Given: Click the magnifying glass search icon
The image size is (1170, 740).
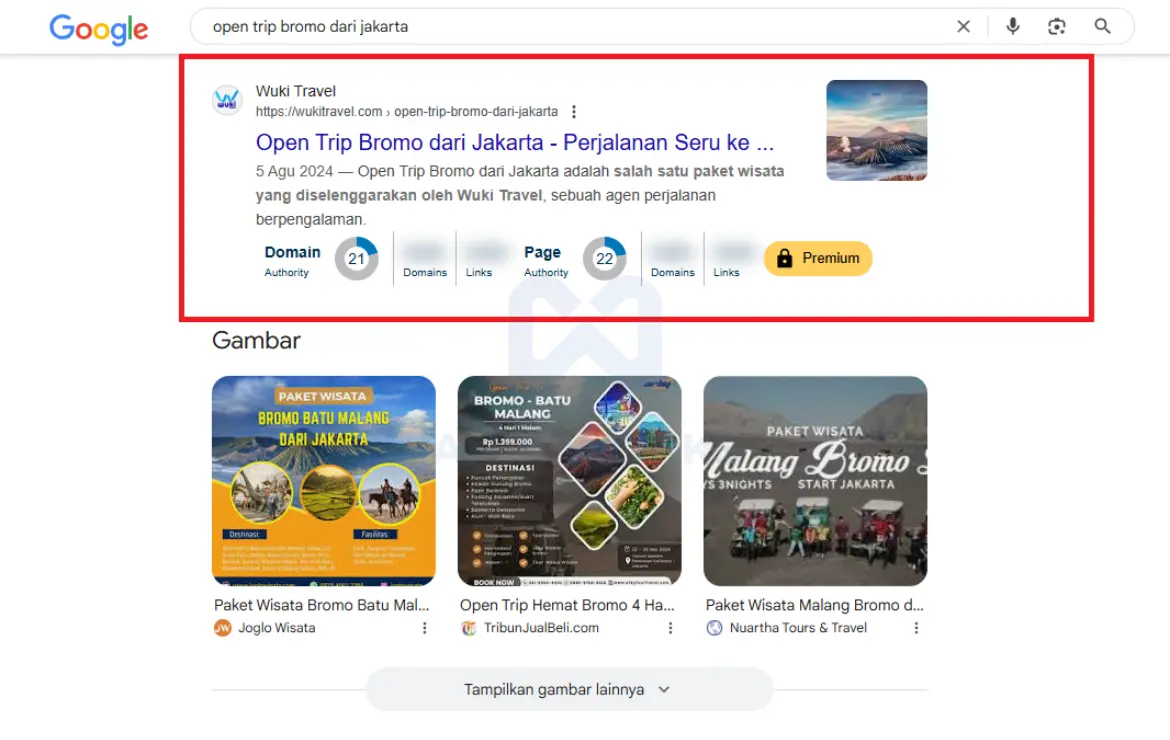Looking at the screenshot, I should 1102,27.
